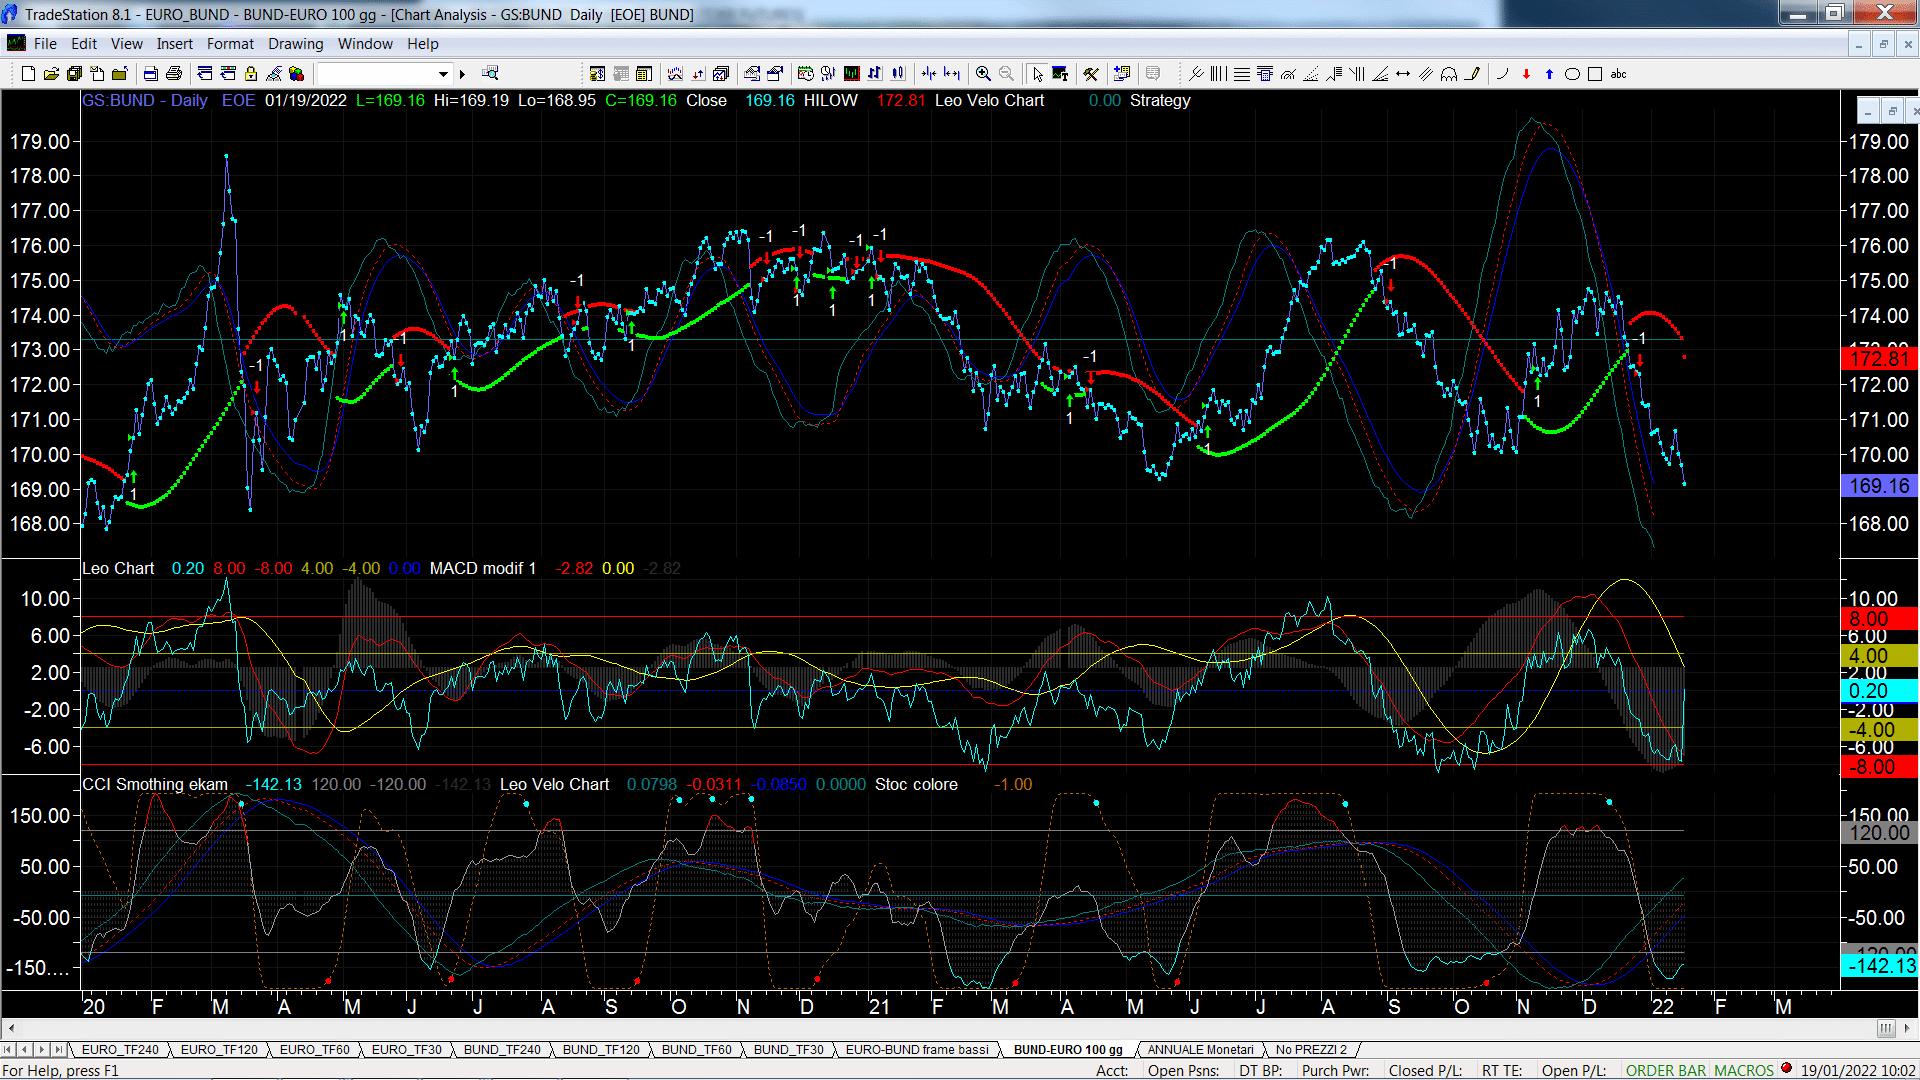The image size is (1920, 1080).
Task: Select the horizontal lines drawing tool
Action: 1241,73
